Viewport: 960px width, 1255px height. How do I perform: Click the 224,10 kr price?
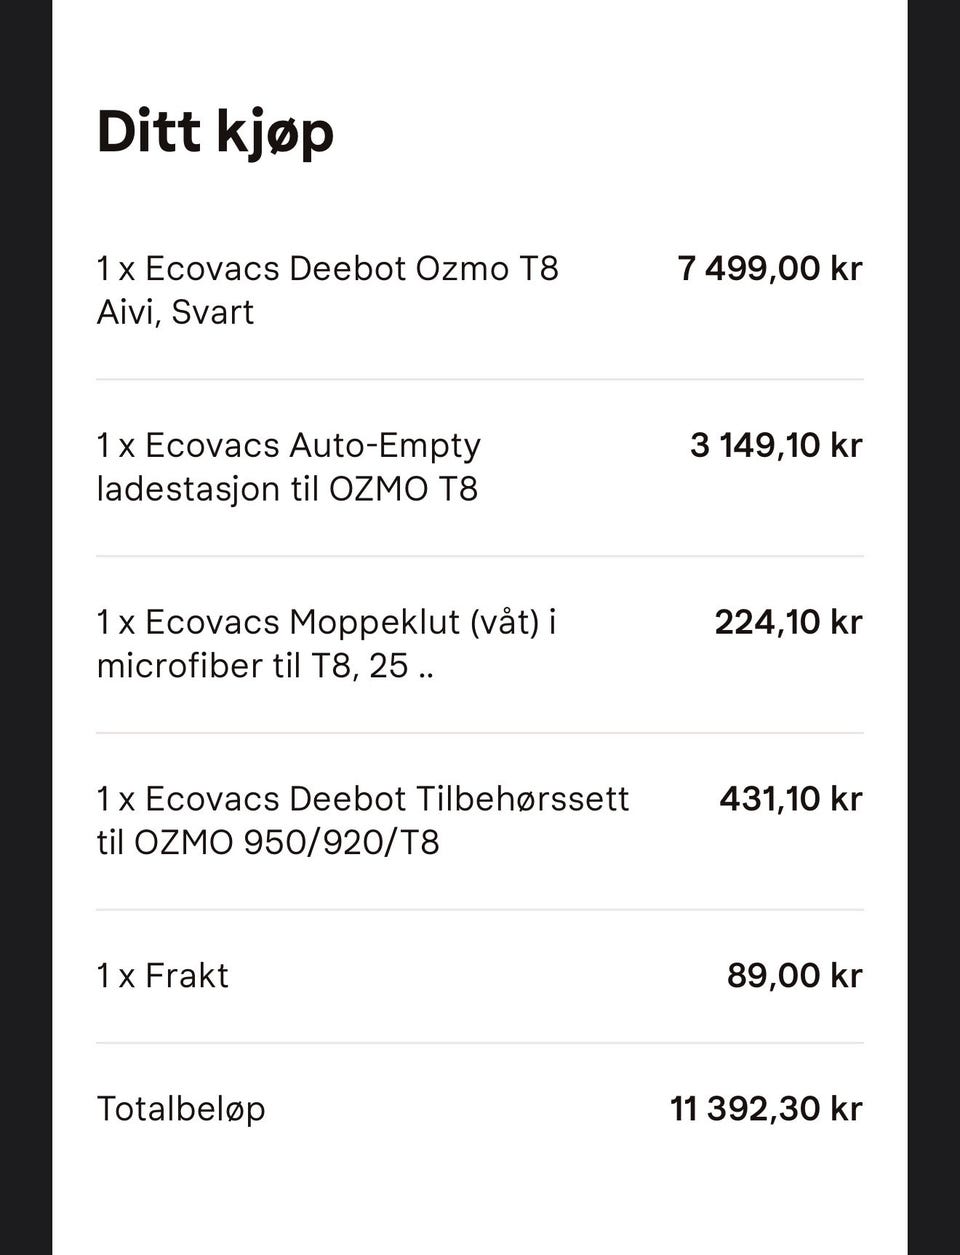(x=788, y=623)
